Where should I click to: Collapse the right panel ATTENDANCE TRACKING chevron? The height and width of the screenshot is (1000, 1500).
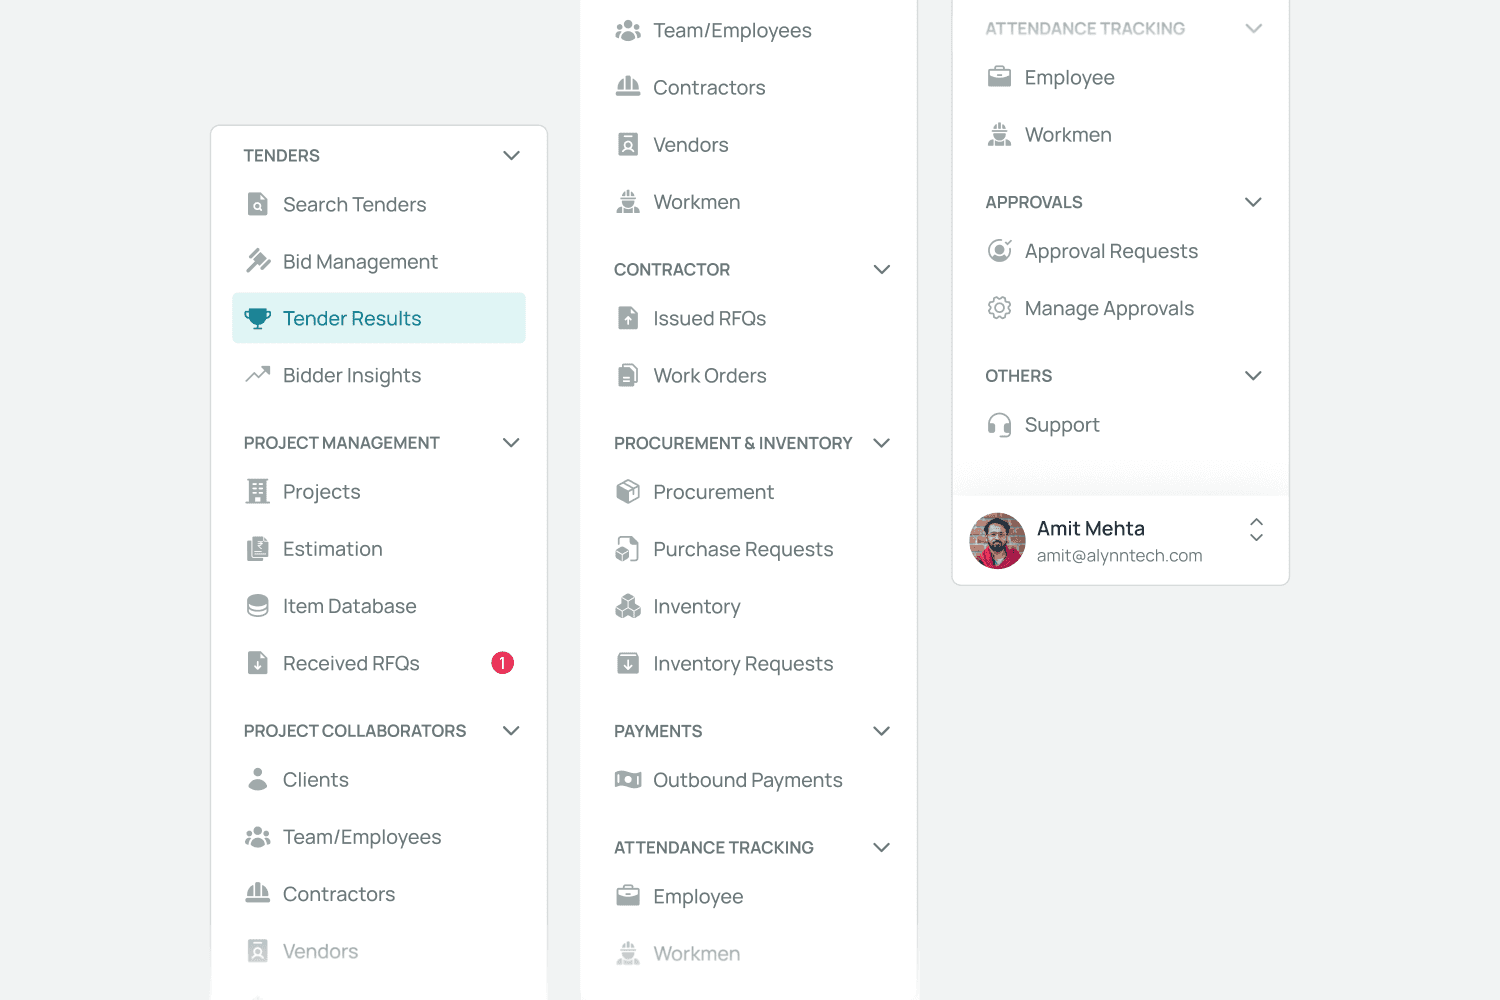(1253, 28)
